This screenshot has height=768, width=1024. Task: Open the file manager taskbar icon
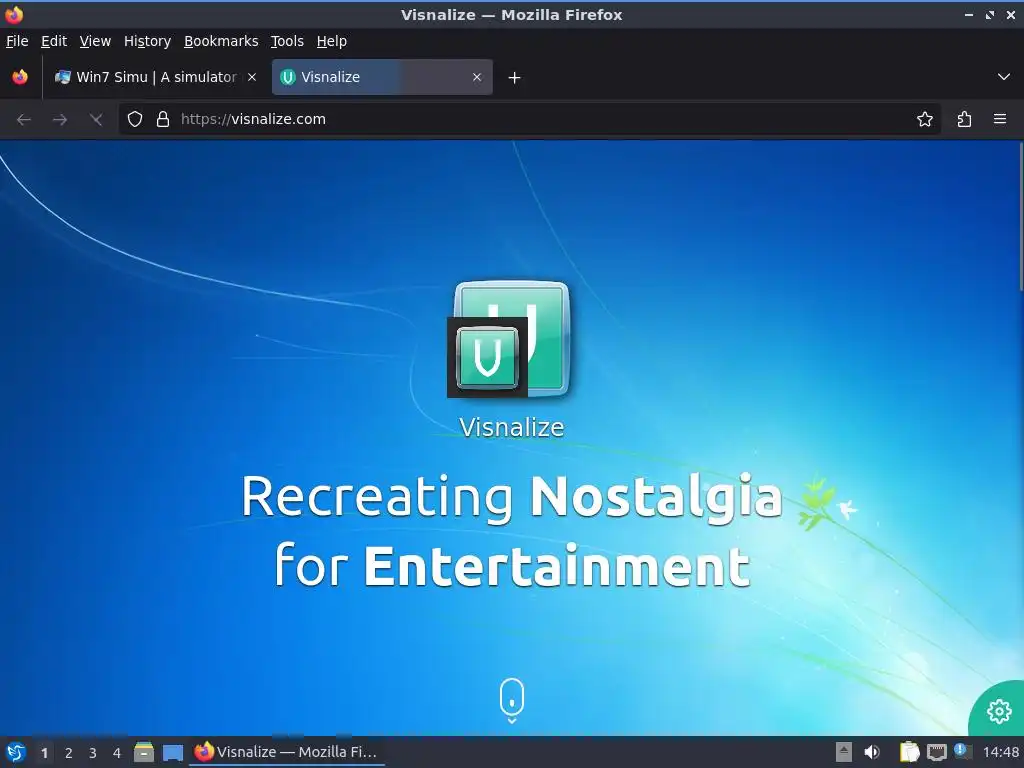pyautogui.click(x=144, y=752)
